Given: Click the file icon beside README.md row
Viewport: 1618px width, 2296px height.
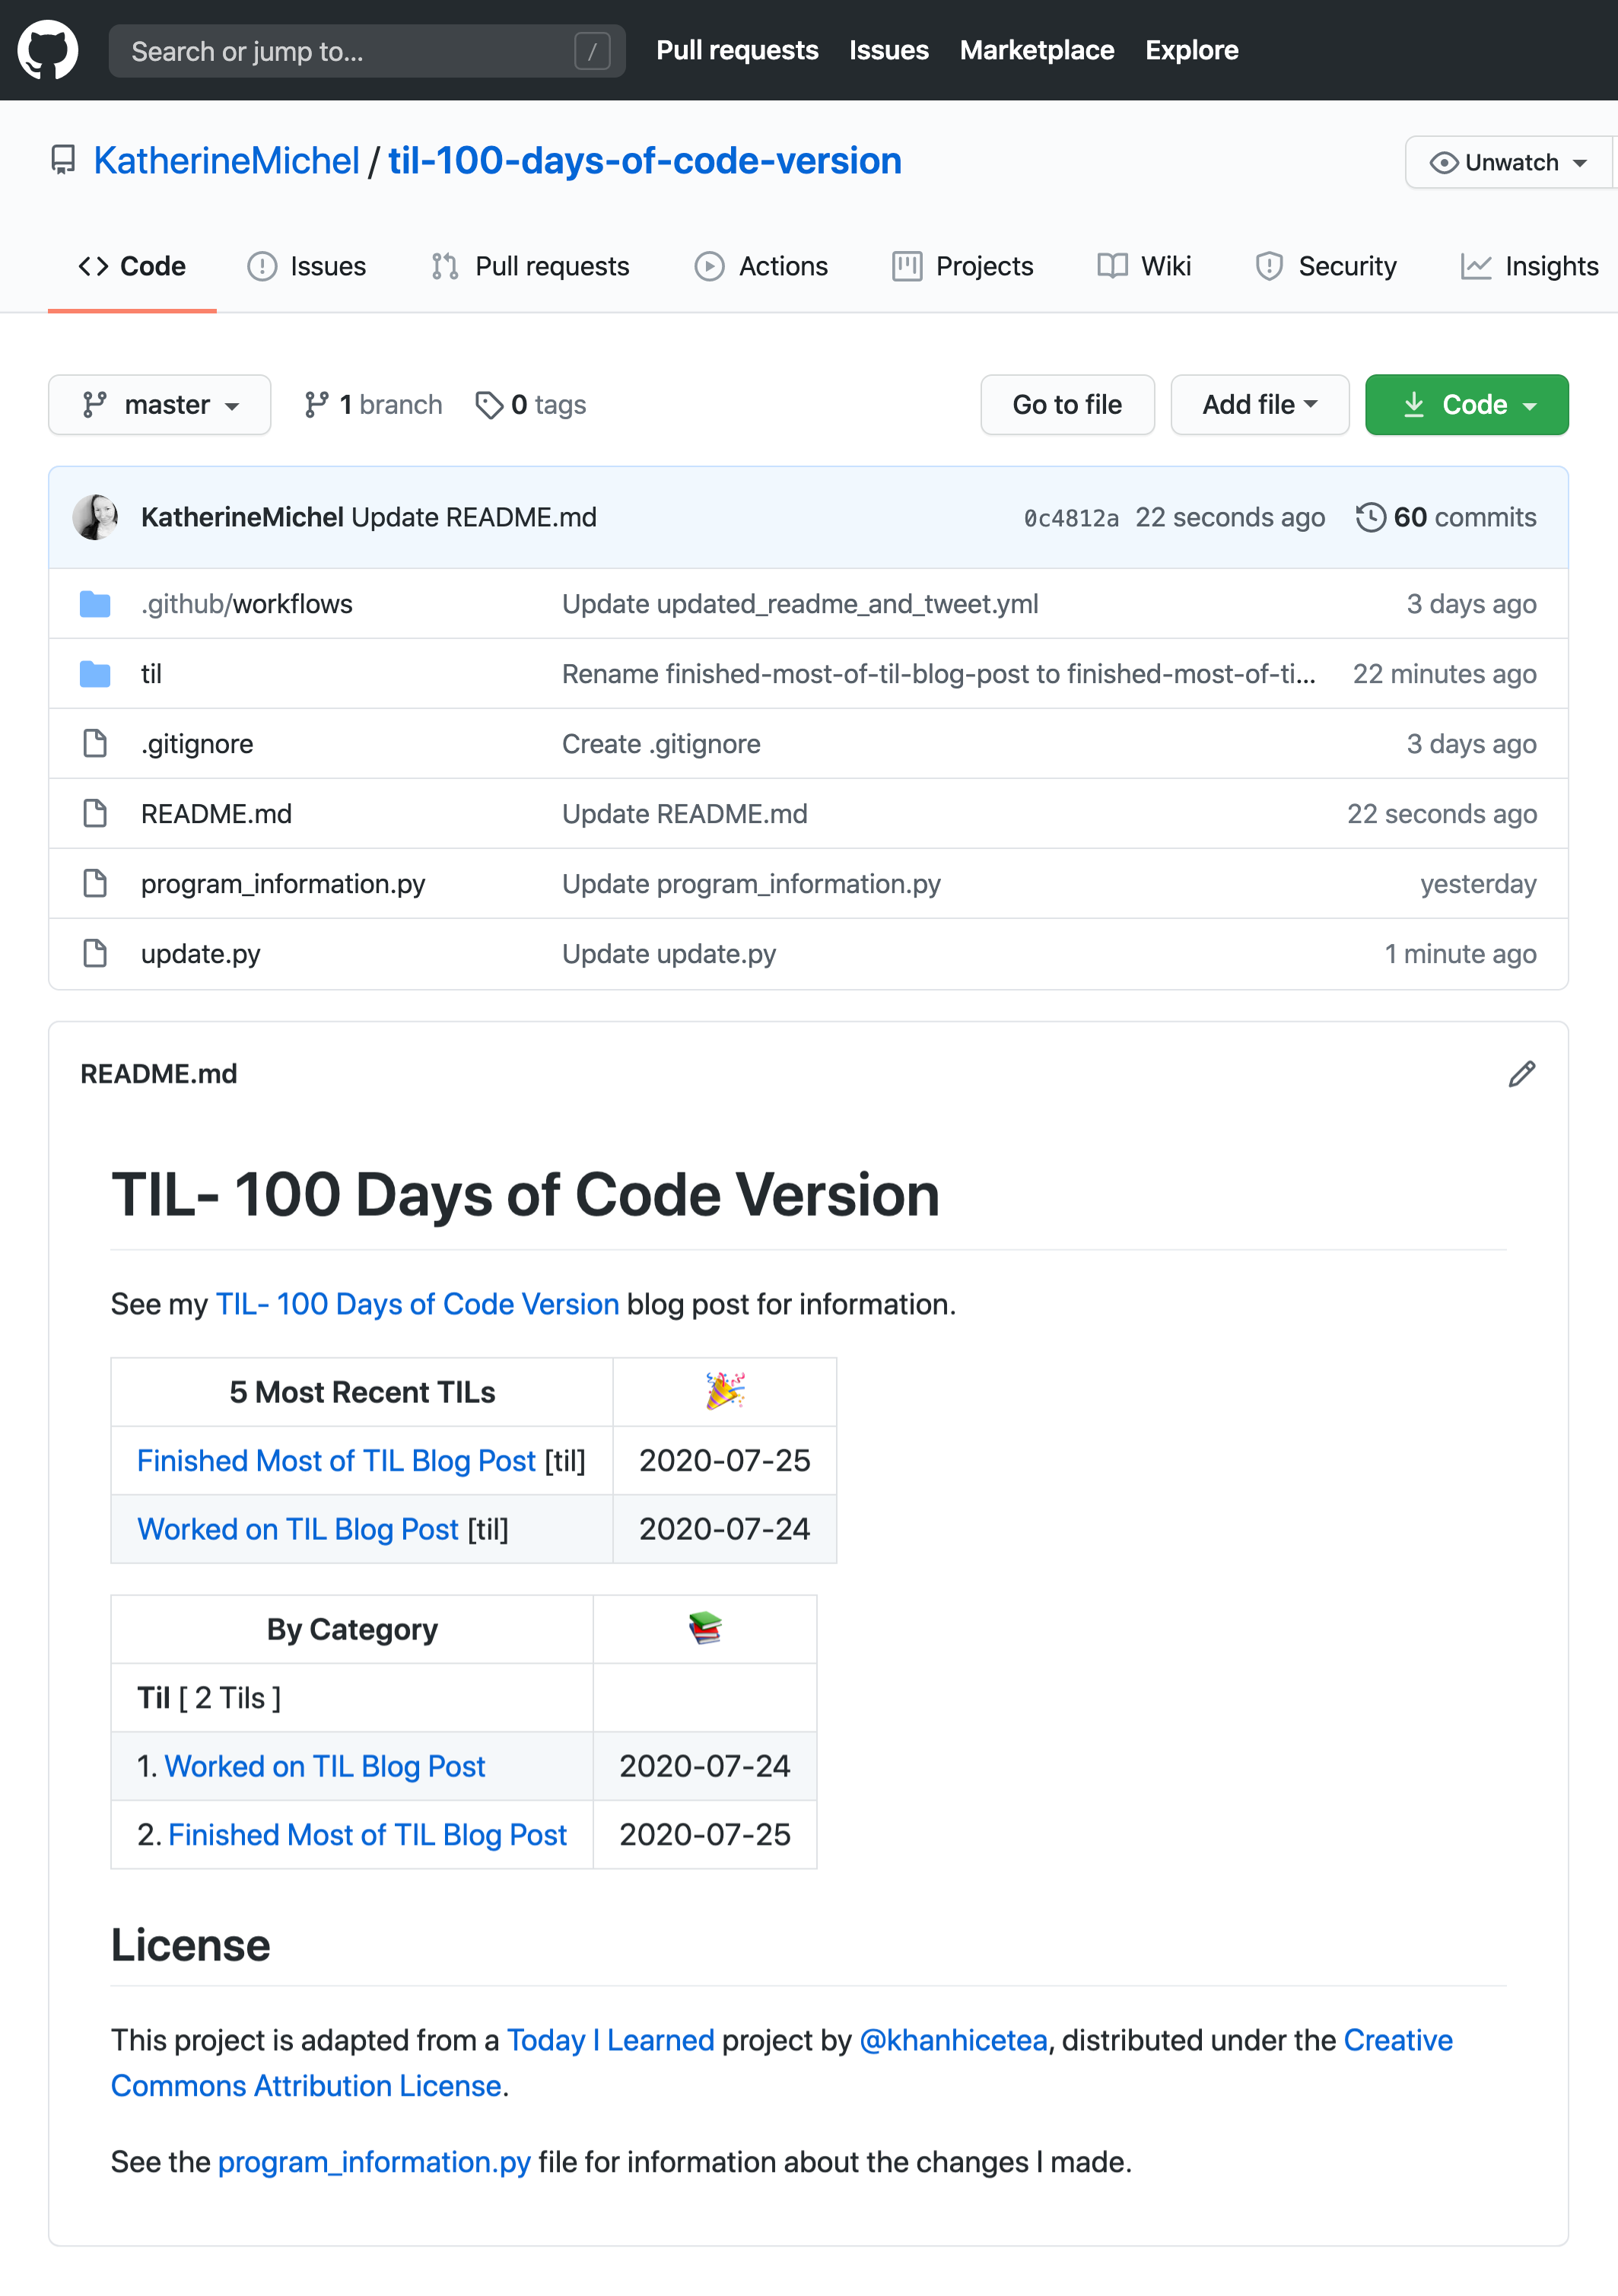Looking at the screenshot, I should coord(95,814).
